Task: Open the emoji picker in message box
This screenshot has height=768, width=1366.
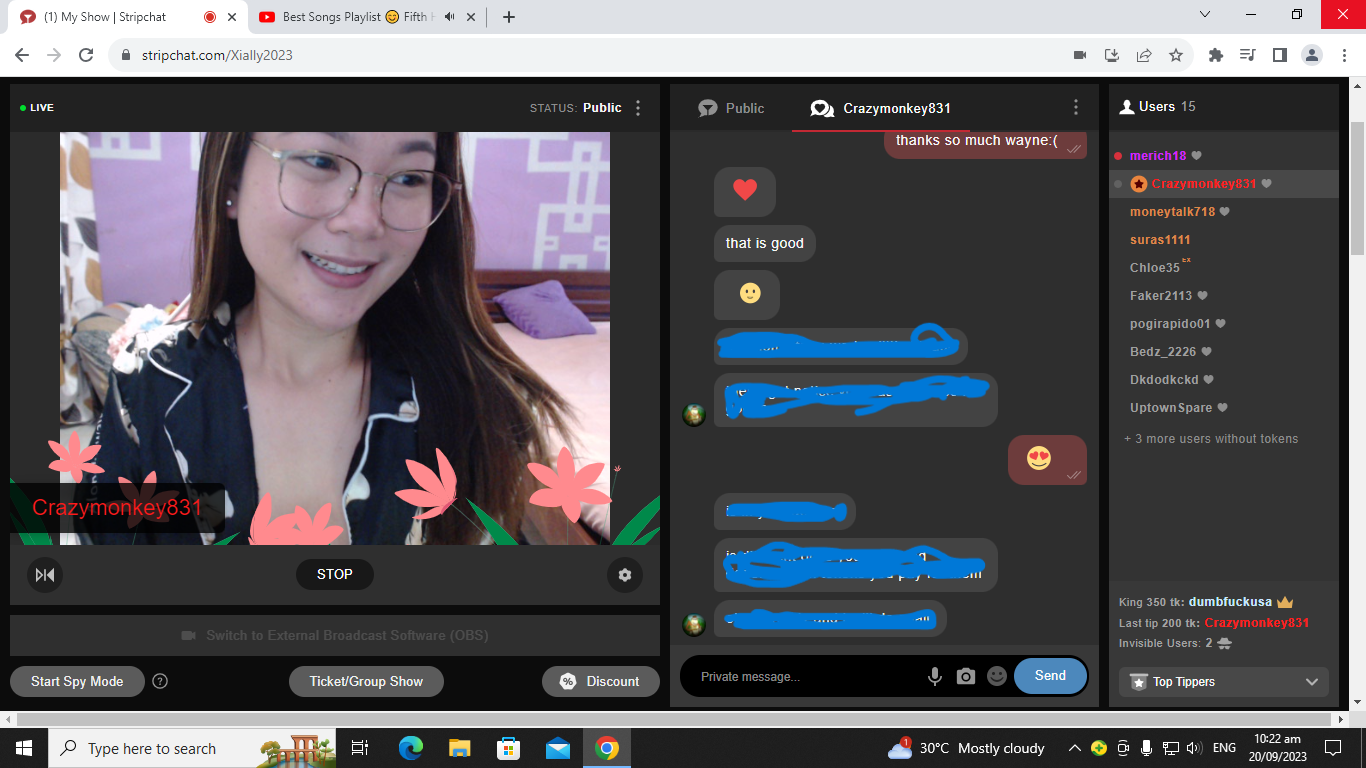Action: pos(996,677)
